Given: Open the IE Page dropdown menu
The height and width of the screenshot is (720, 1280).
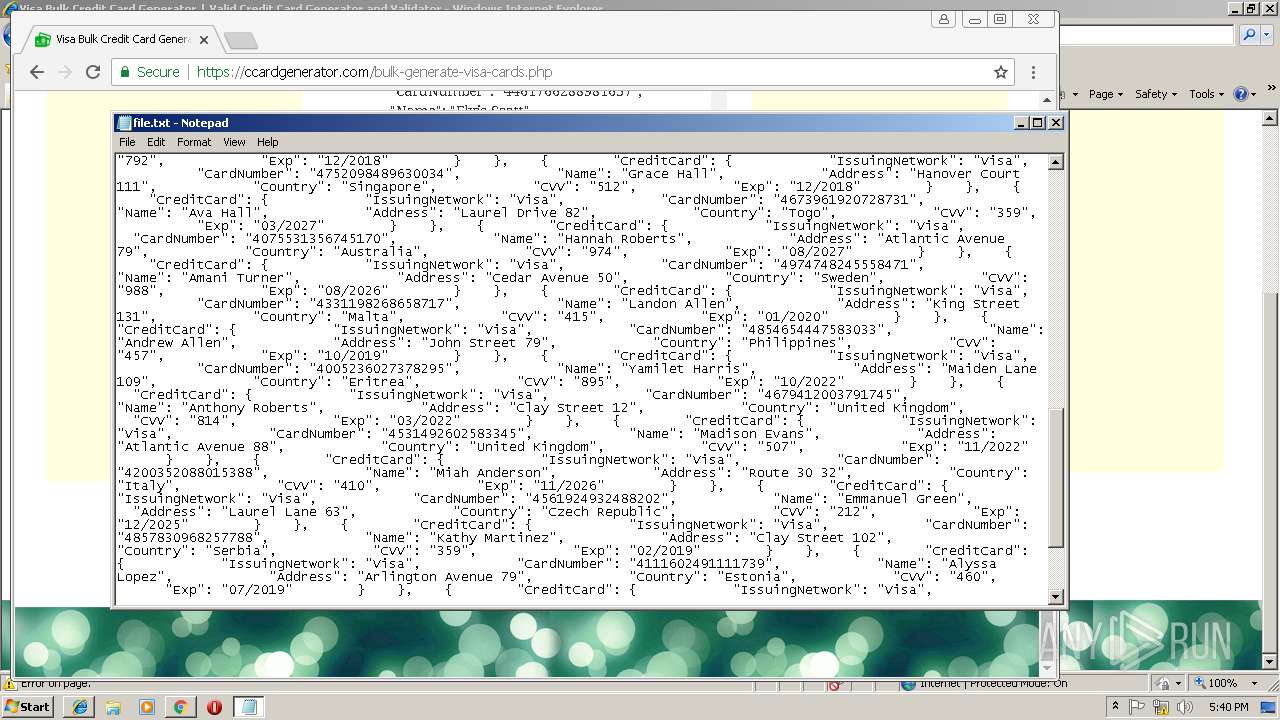Looking at the screenshot, I should 1106,94.
